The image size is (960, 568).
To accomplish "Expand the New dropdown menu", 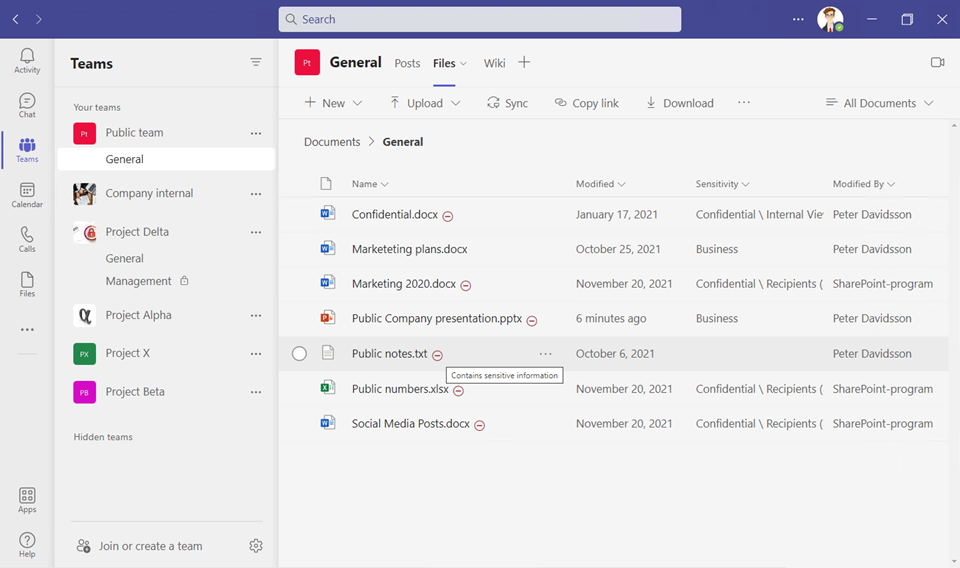I will click(x=333, y=103).
